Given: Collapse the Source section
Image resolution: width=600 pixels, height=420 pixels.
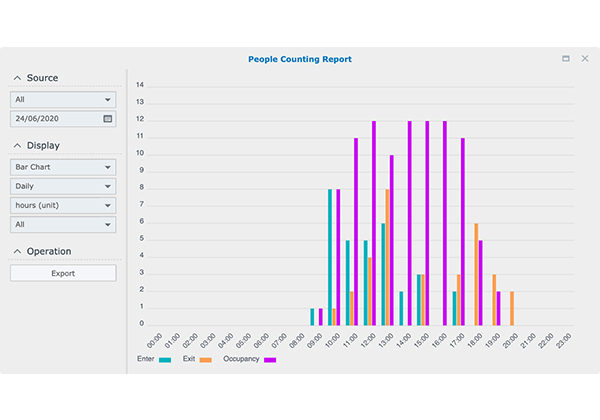Looking at the screenshot, I should pos(17,78).
